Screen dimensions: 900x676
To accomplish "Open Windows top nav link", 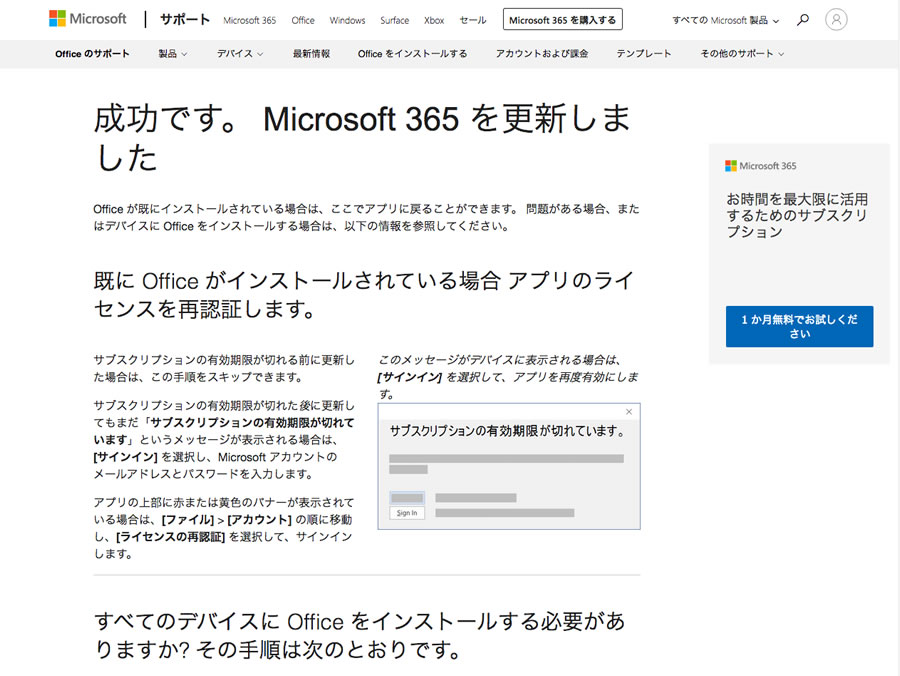I will (x=347, y=20).
